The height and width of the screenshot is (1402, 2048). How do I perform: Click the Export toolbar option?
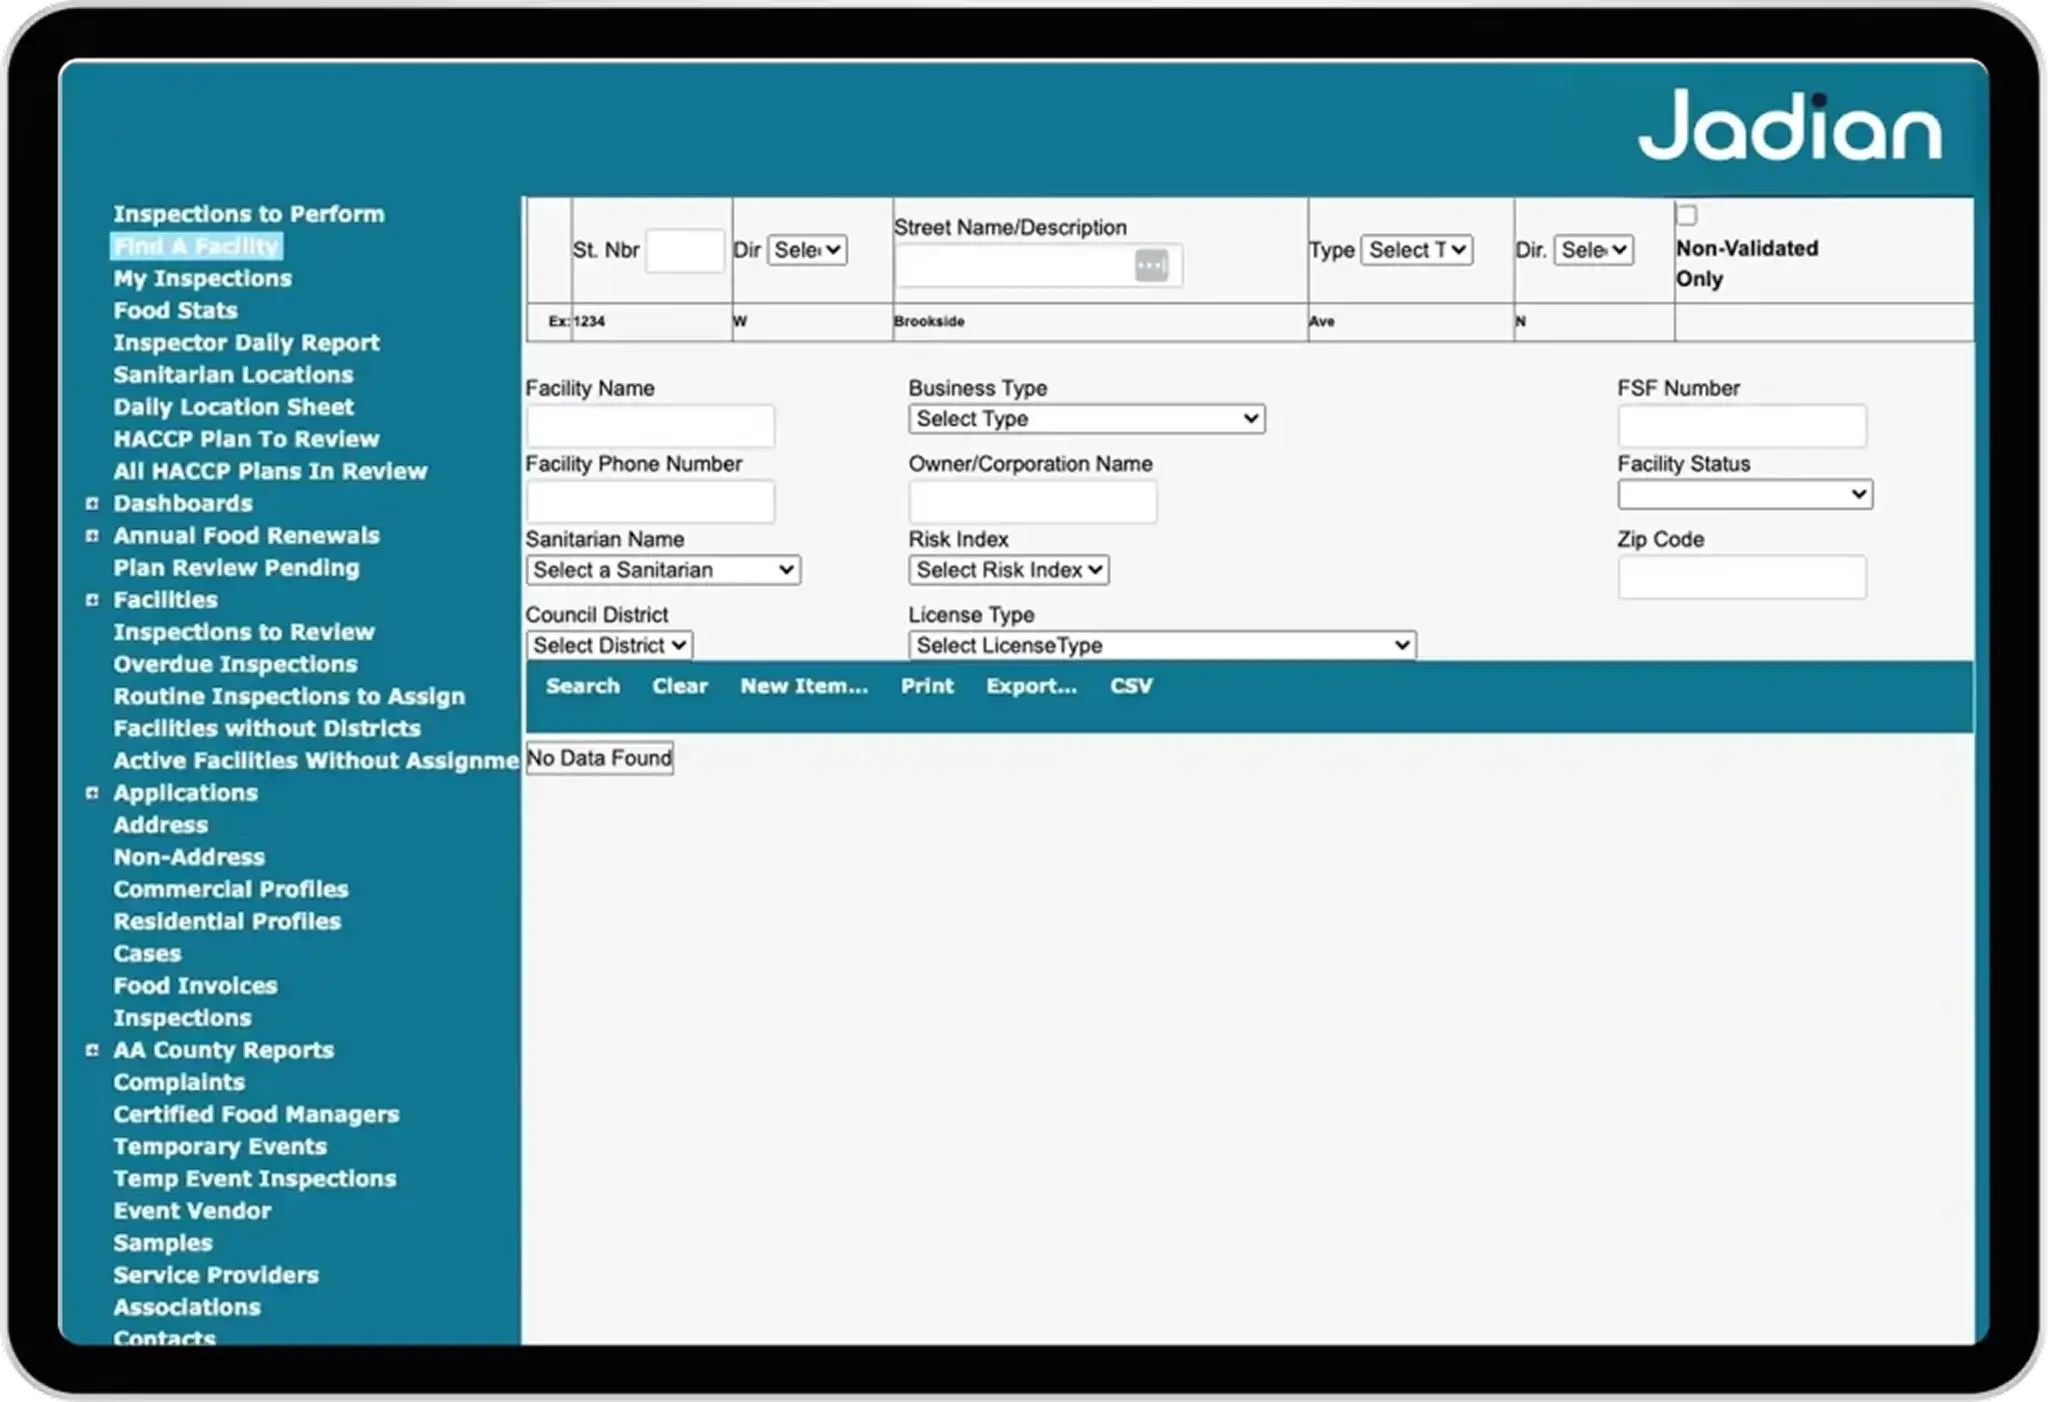(x=1031, y=686)
